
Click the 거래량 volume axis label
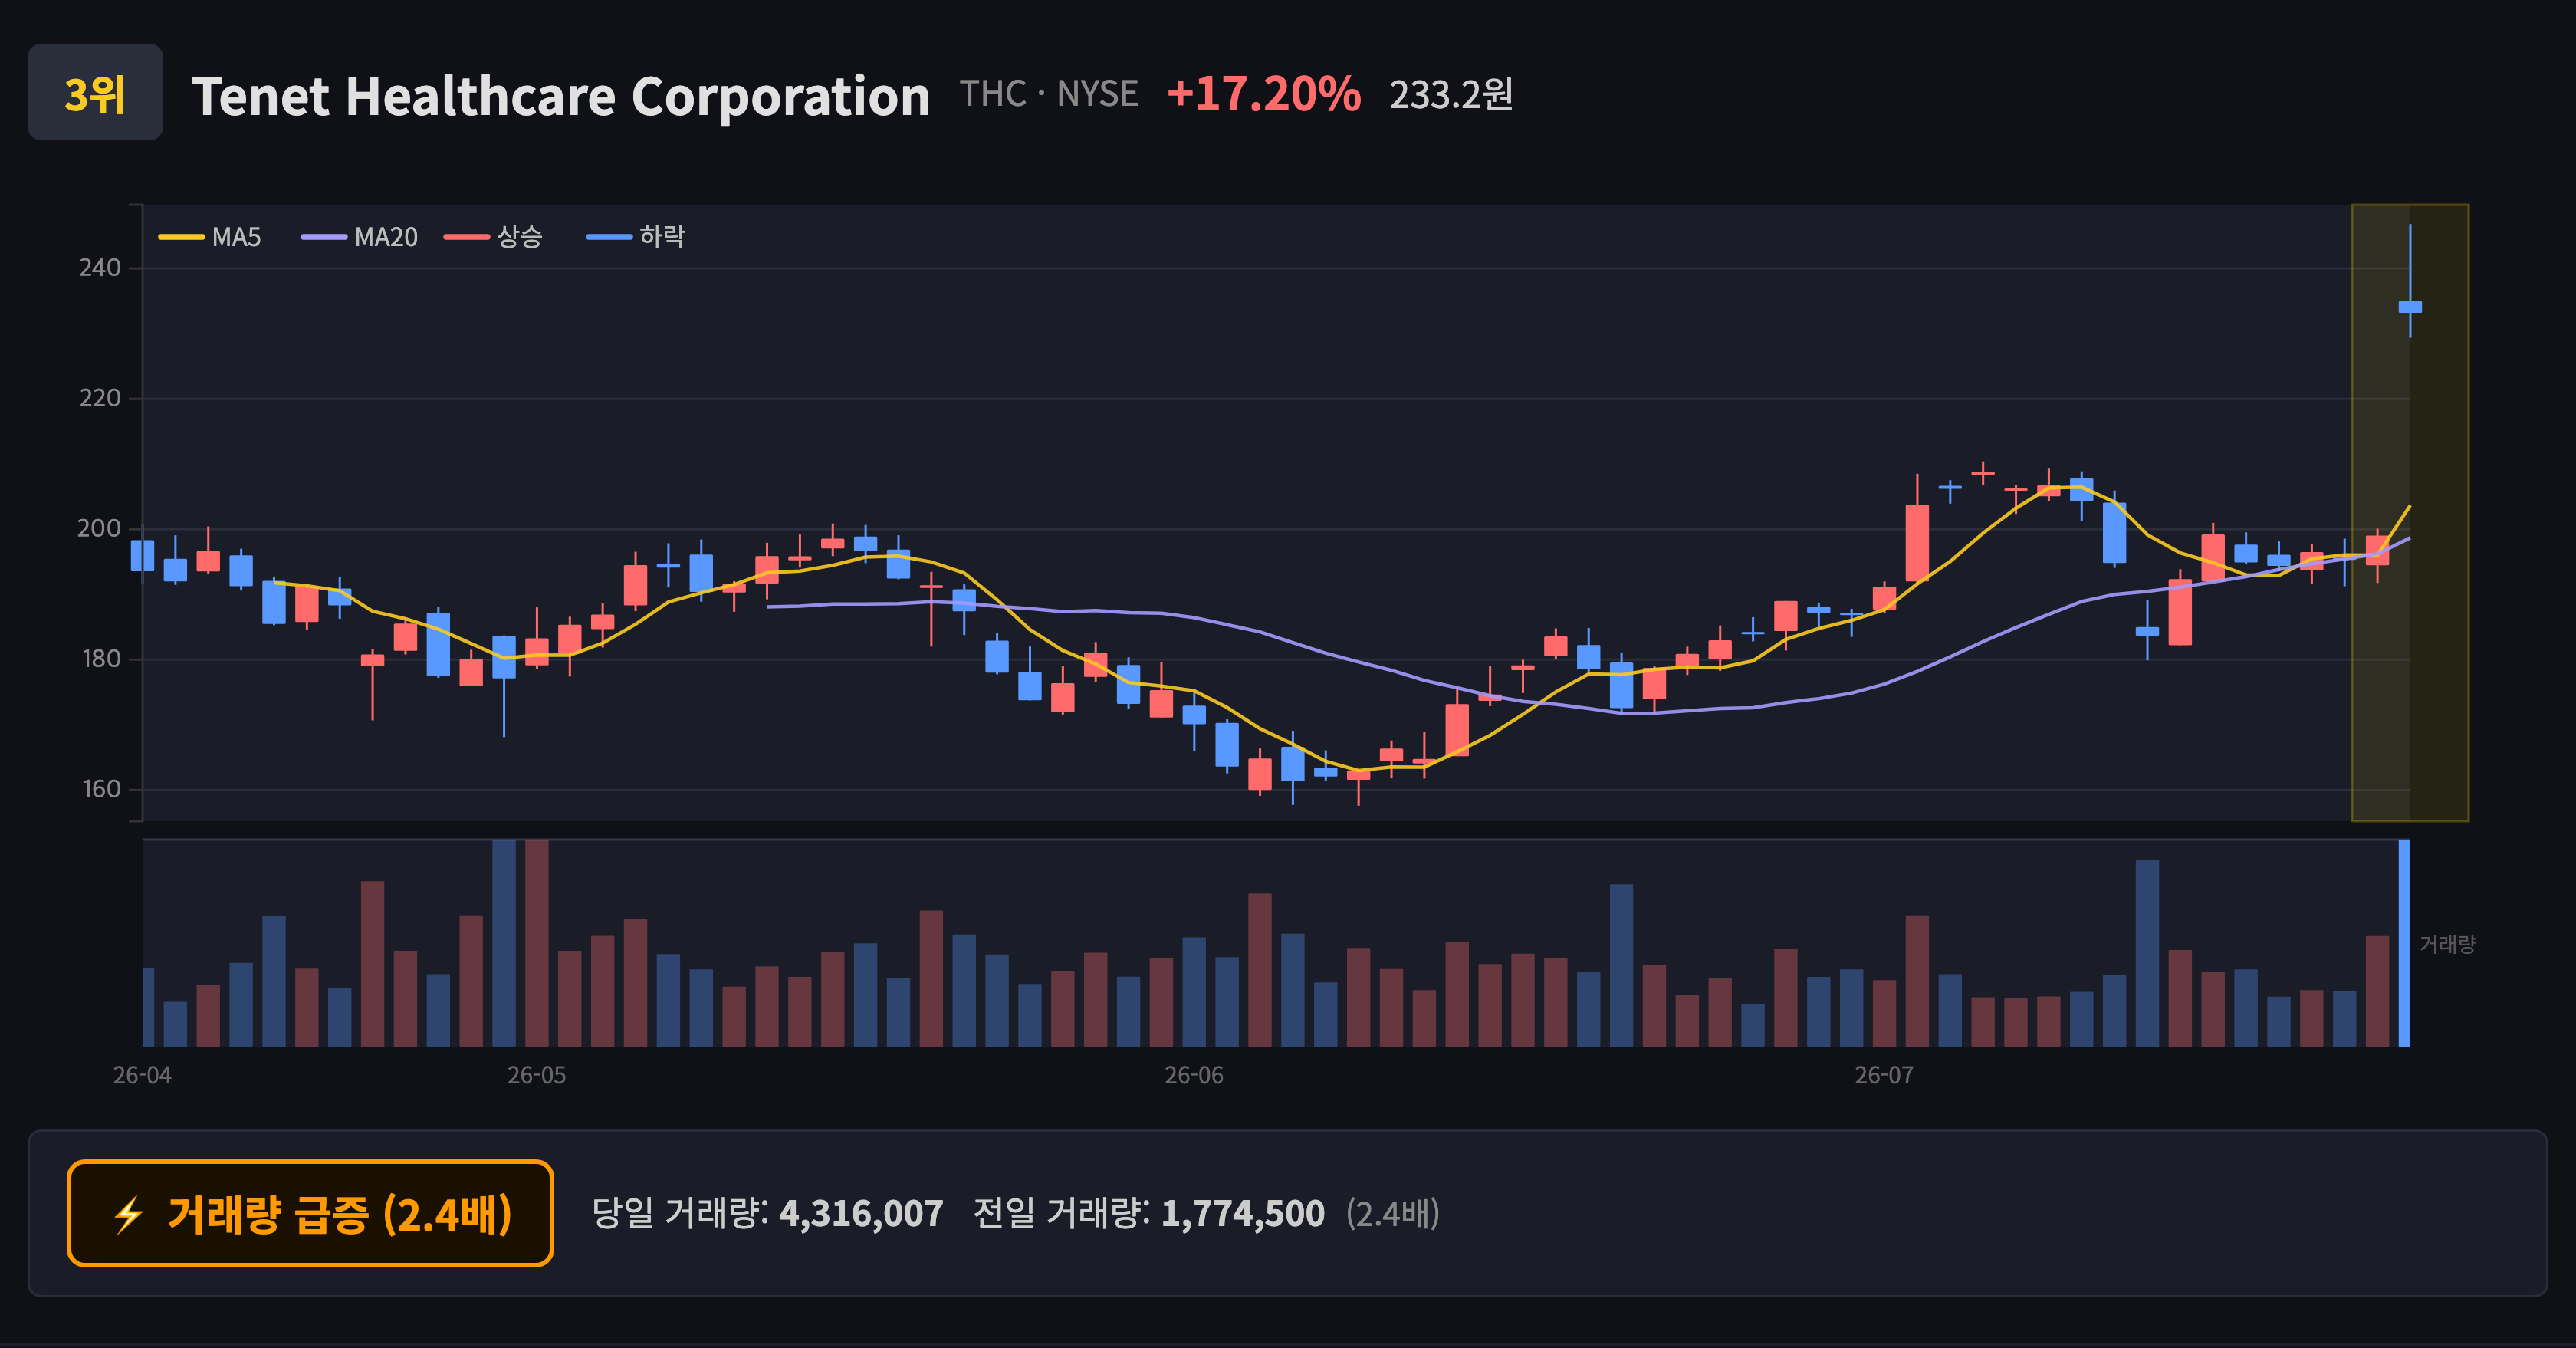point(2447,944)
